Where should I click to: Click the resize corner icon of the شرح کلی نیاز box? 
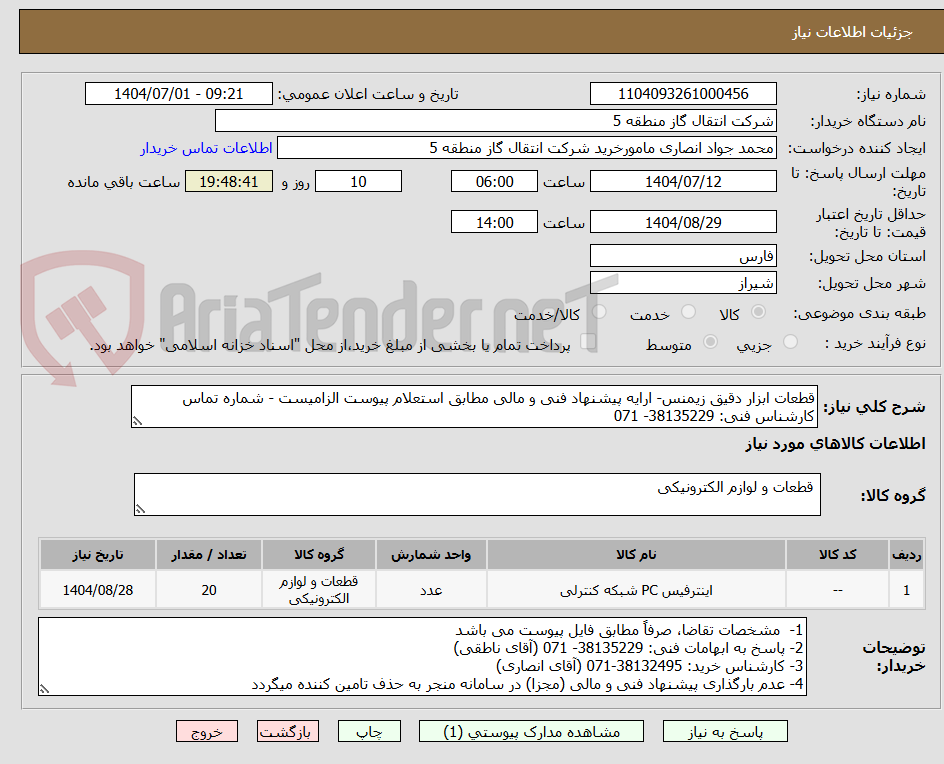pos(139,421)
